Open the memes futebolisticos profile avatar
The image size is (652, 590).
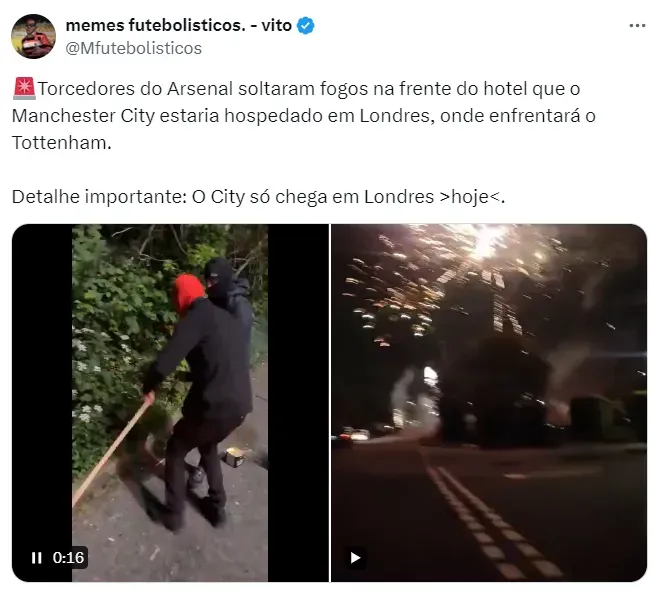33,37
